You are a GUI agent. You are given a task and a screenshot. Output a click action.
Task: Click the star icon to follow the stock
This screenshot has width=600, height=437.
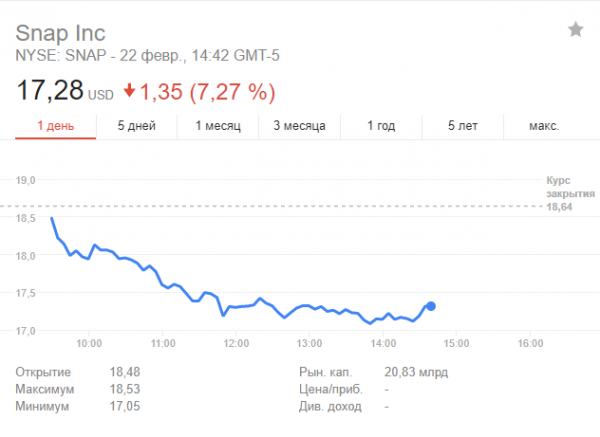[x=576, y=30]
